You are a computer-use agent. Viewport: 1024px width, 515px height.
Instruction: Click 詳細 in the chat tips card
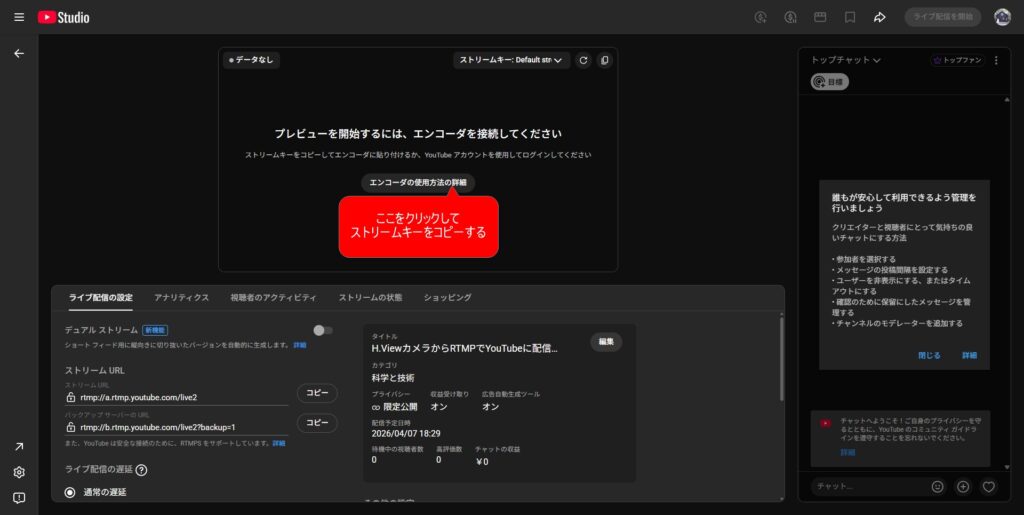pyautogui.click(x=969, y=356)
